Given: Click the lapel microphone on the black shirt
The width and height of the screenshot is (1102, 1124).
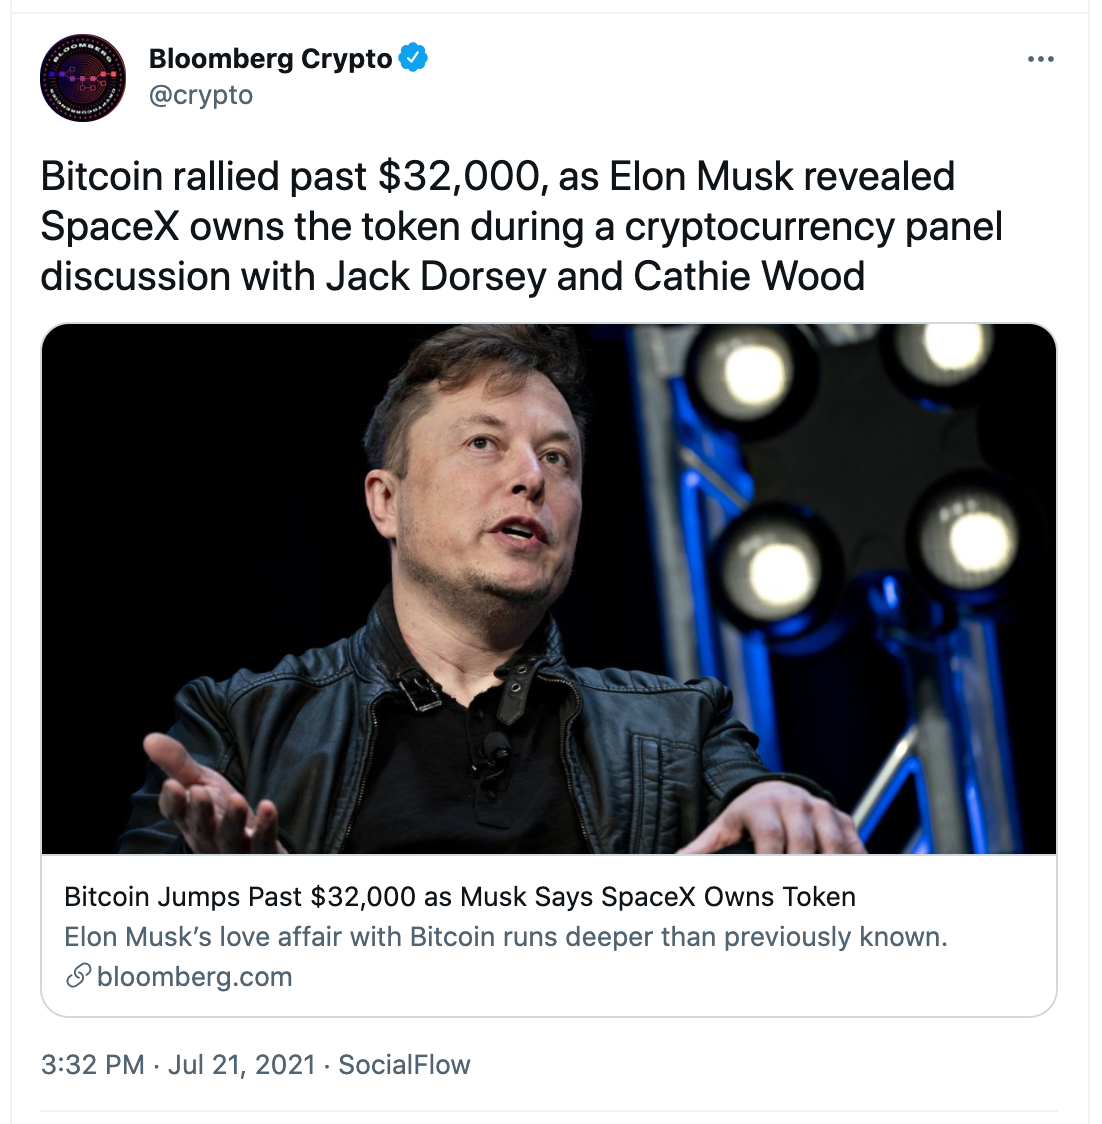Looking at the screenshot, I should 493,745.
